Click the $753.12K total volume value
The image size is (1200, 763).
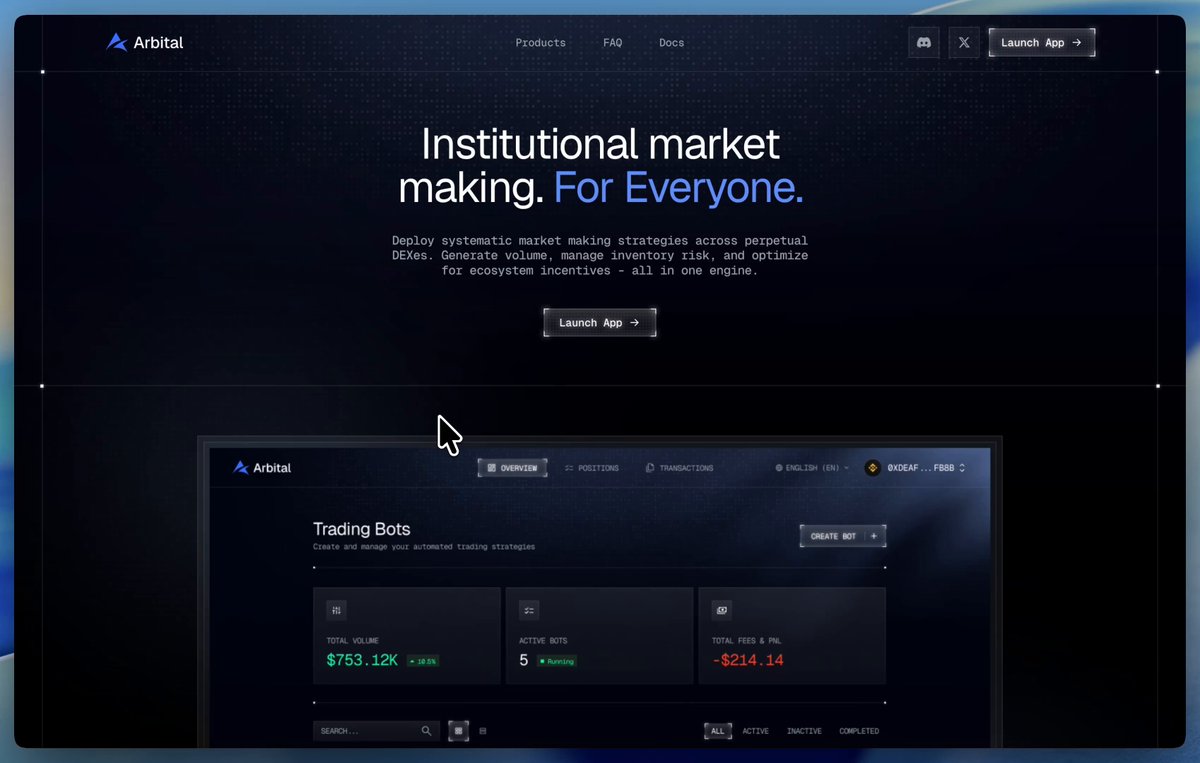coord(362,660)
